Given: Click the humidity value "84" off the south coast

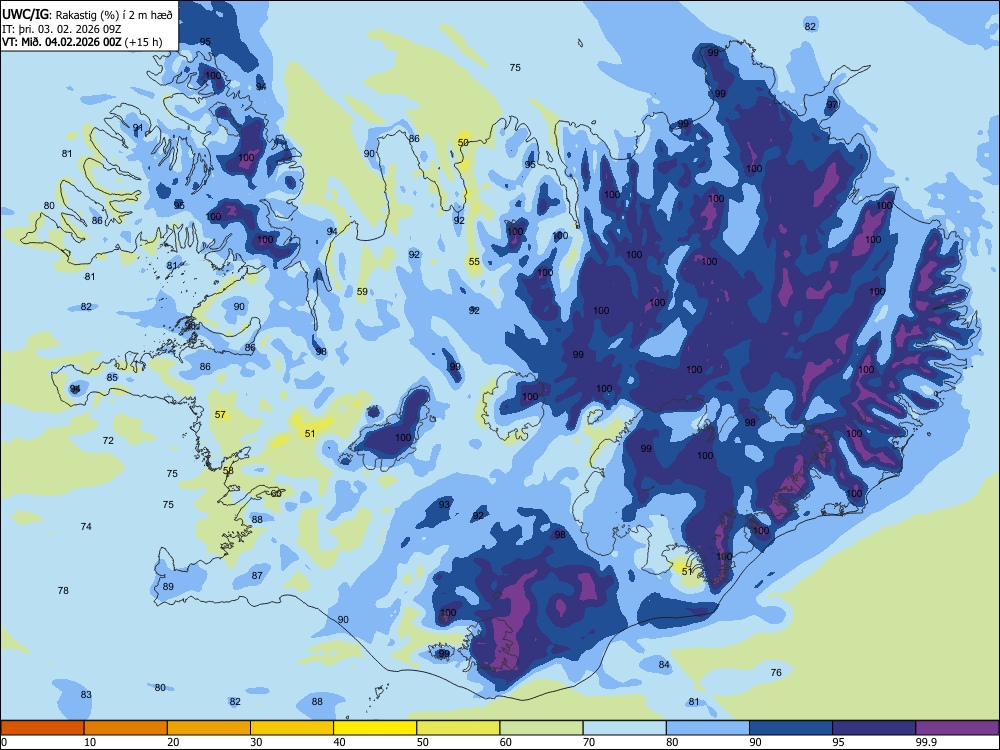Looking at the screenshot, I should pyautogui.click(x=664, y=665).
